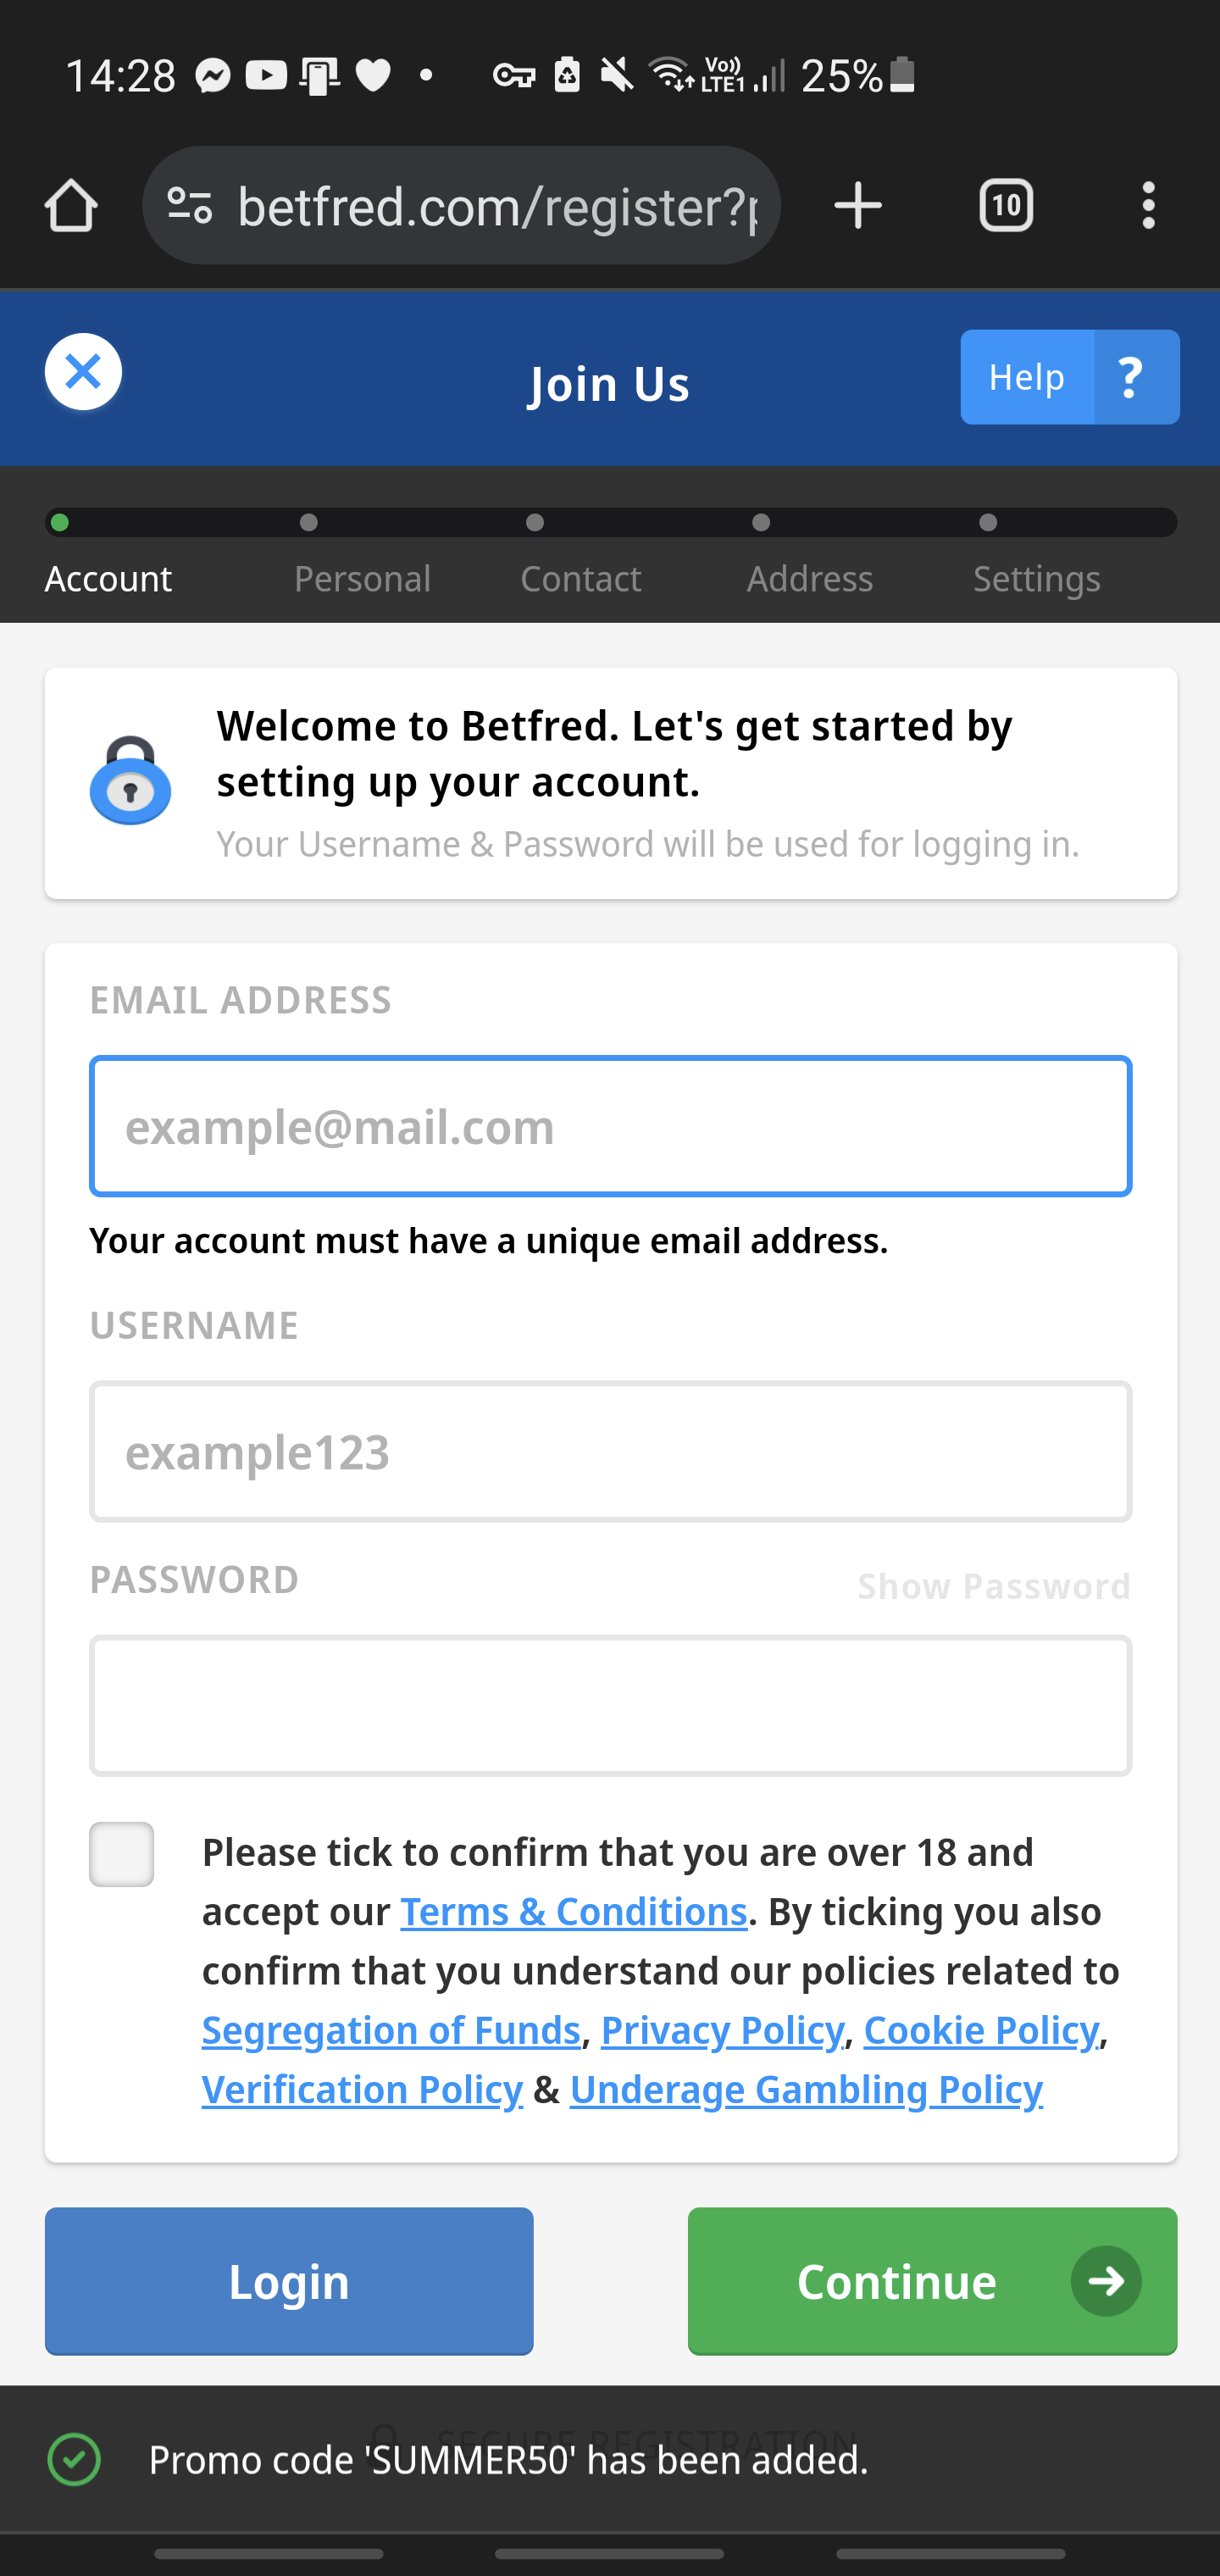Open the Chrome home icon

71,205
